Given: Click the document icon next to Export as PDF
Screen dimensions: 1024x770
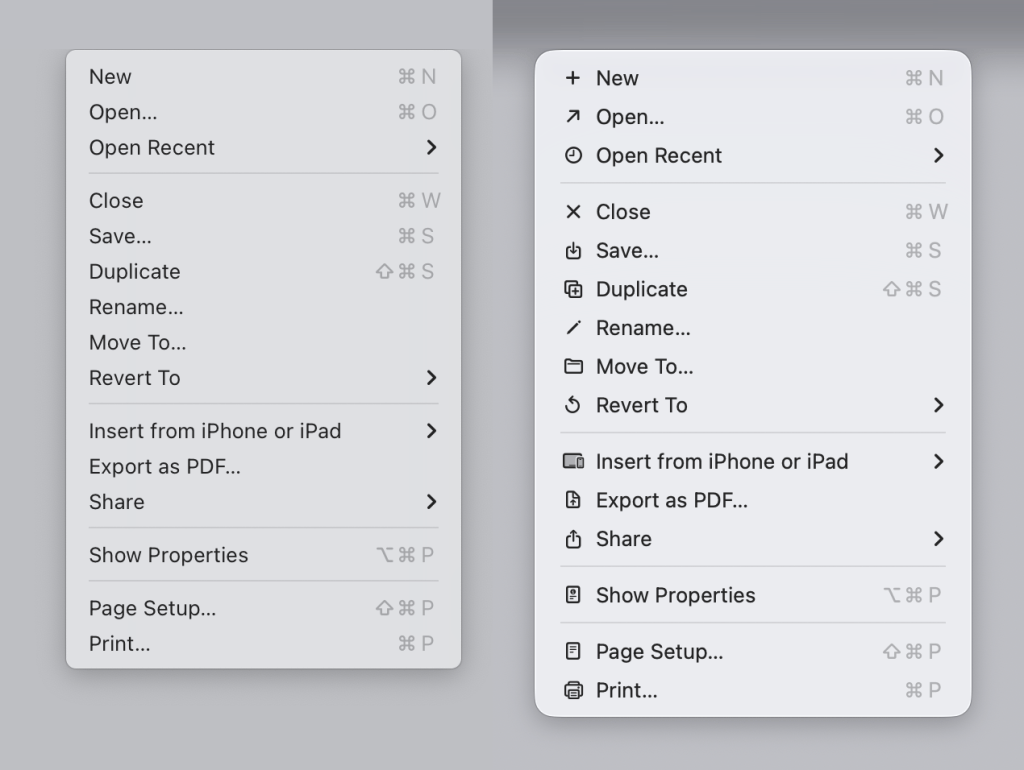Looking at the screenshot, I should 575,500.
